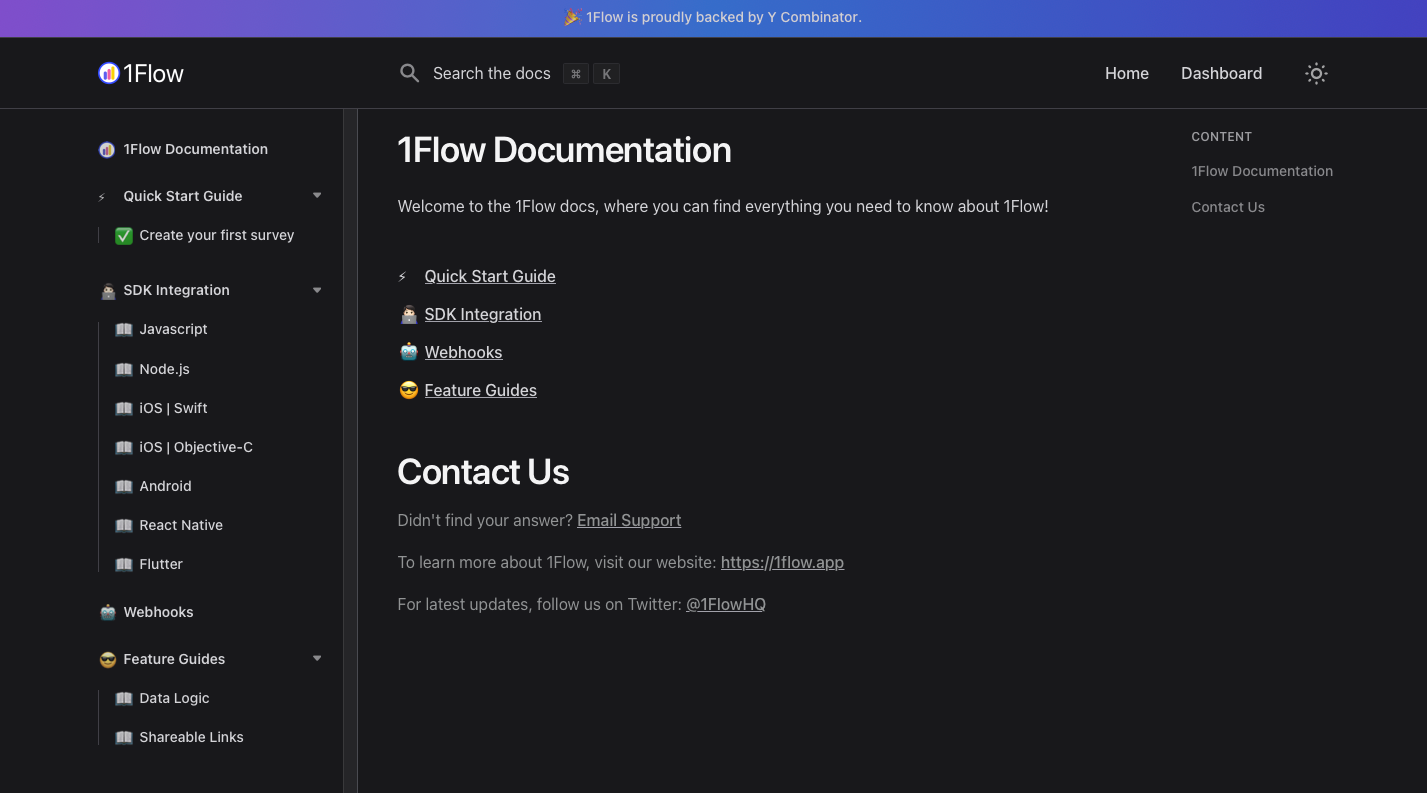Viewport: 1427px width, 793px height.
Task: Click the 1Flow brand name in header
Action: coord(154,73)
